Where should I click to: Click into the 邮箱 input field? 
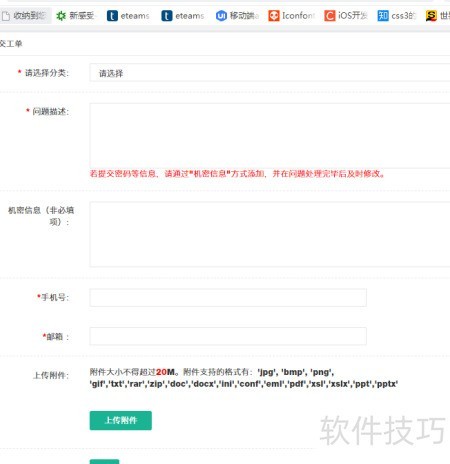point(228,336)
